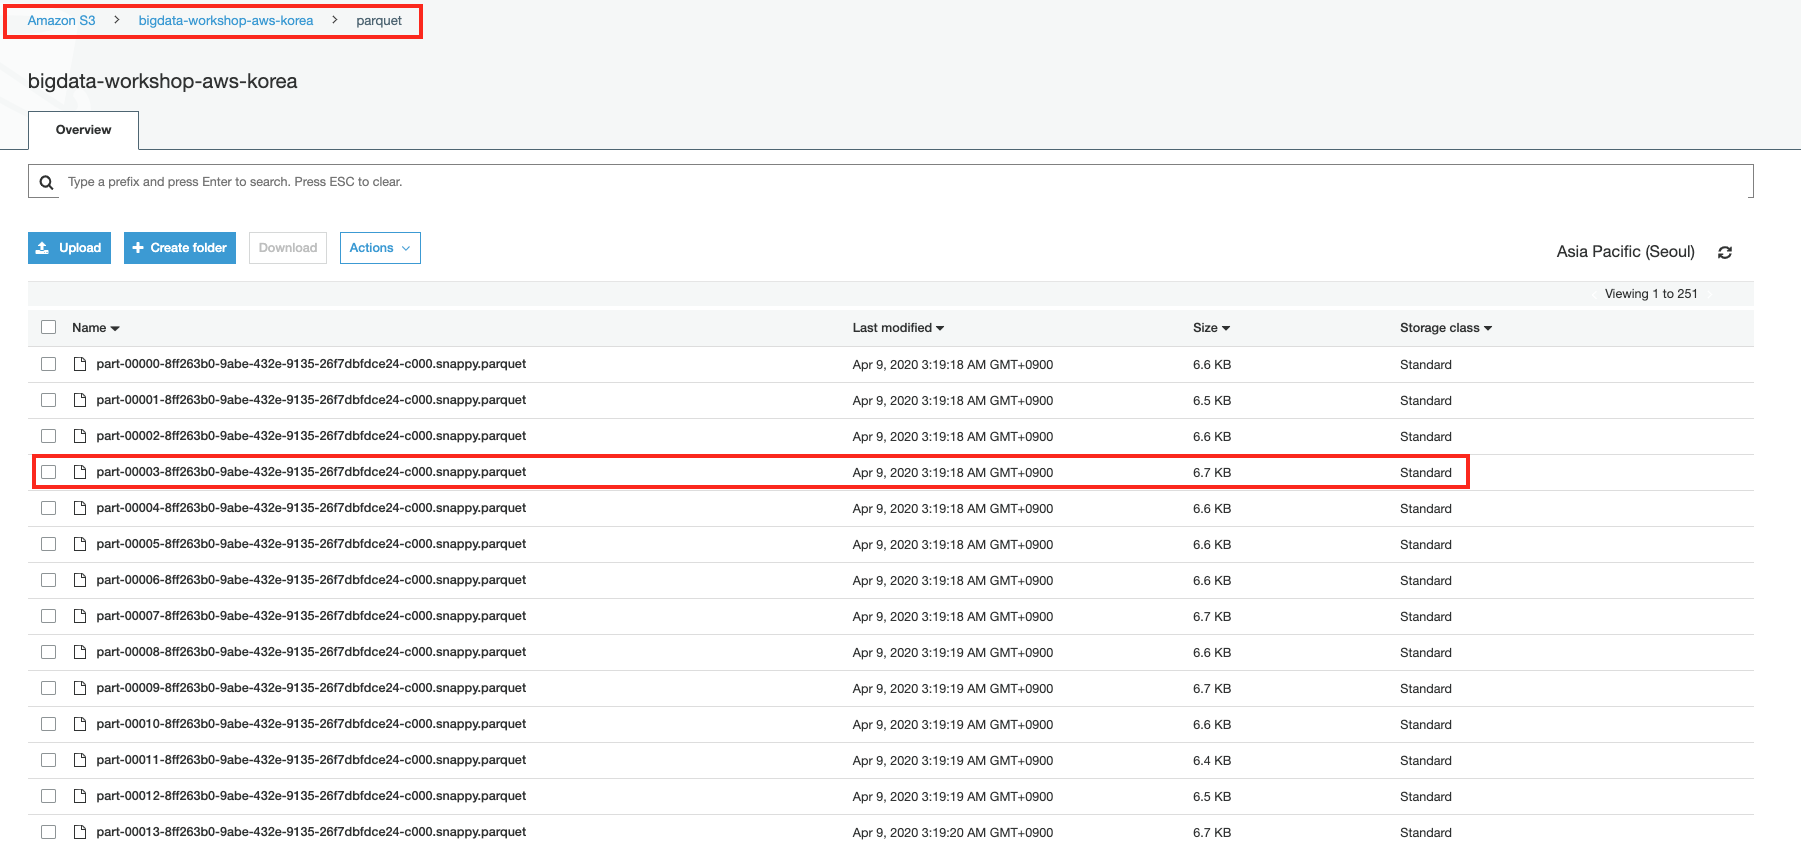
Task: Sort by Last modified column
Action: coord(897,328)
